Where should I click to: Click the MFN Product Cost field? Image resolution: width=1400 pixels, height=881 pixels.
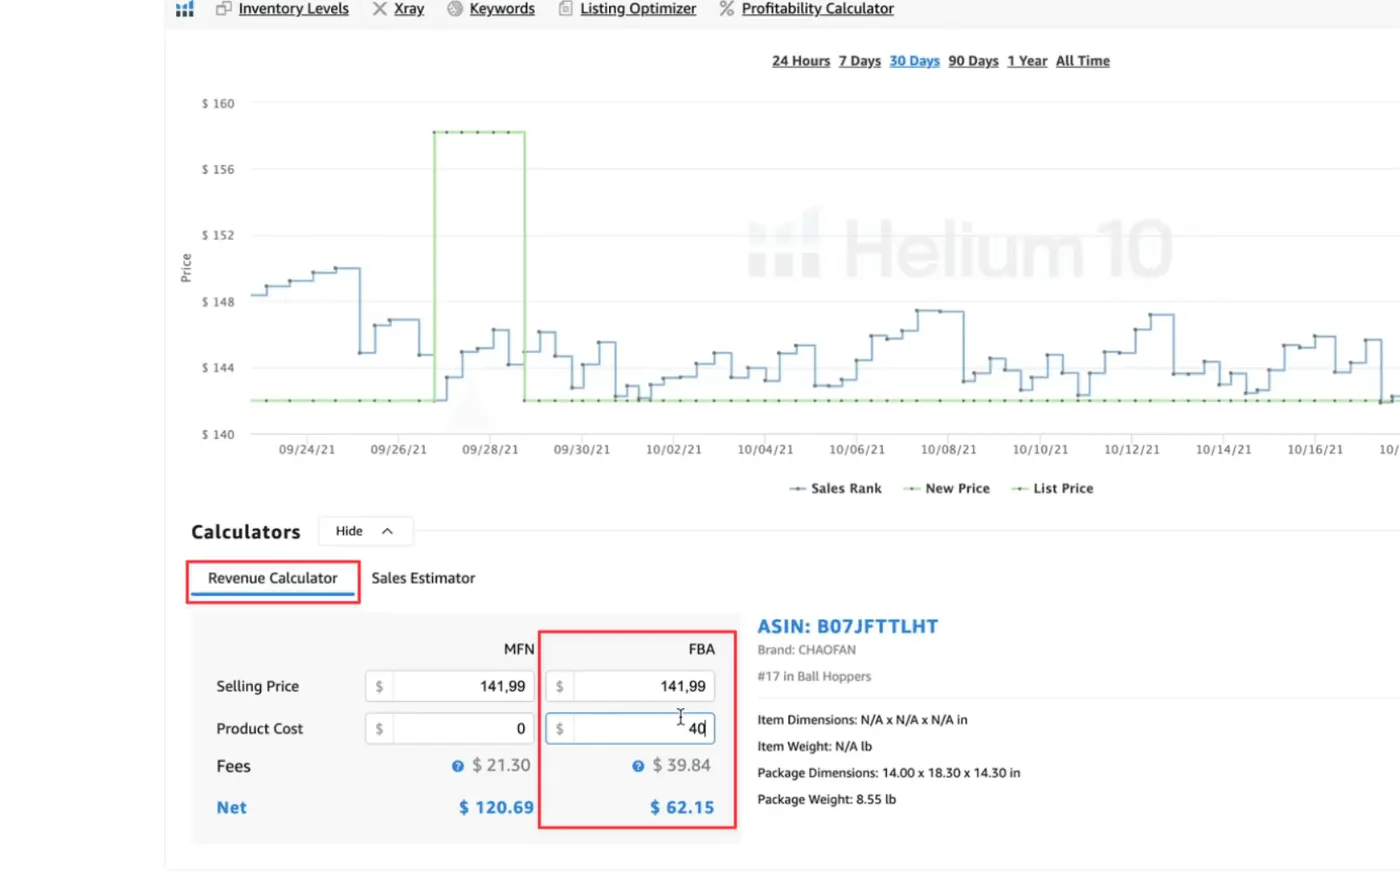coord(450,729)
